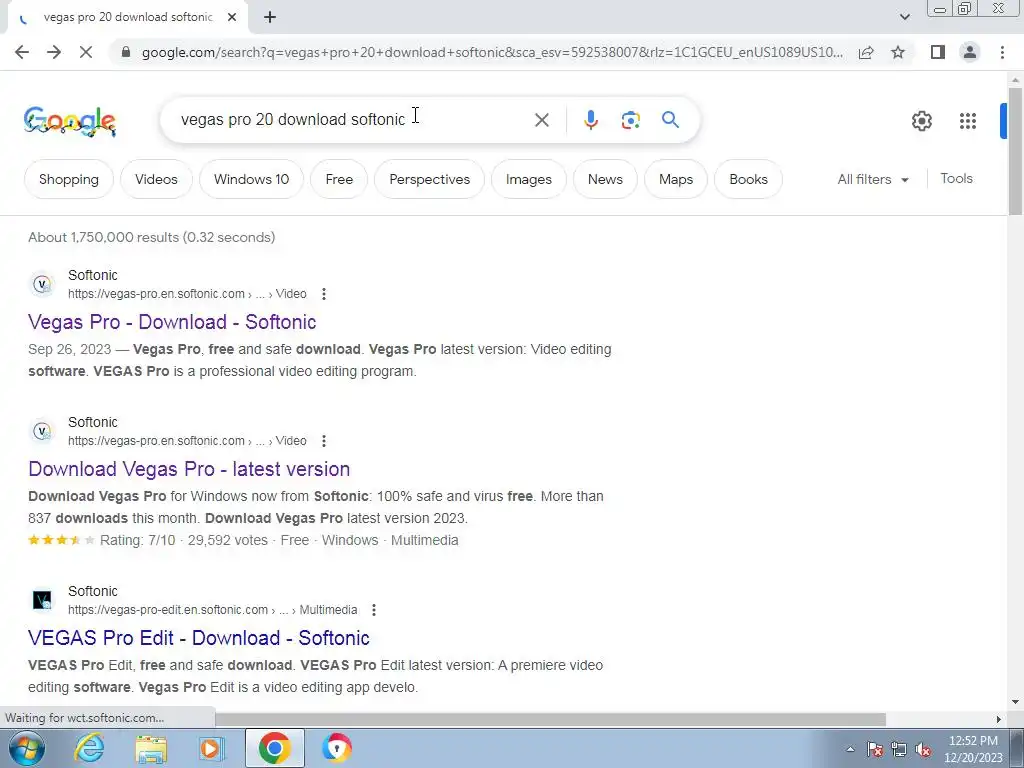1024x768 pixels.
Task: Stop loading the page
Action: pos(86,52)
